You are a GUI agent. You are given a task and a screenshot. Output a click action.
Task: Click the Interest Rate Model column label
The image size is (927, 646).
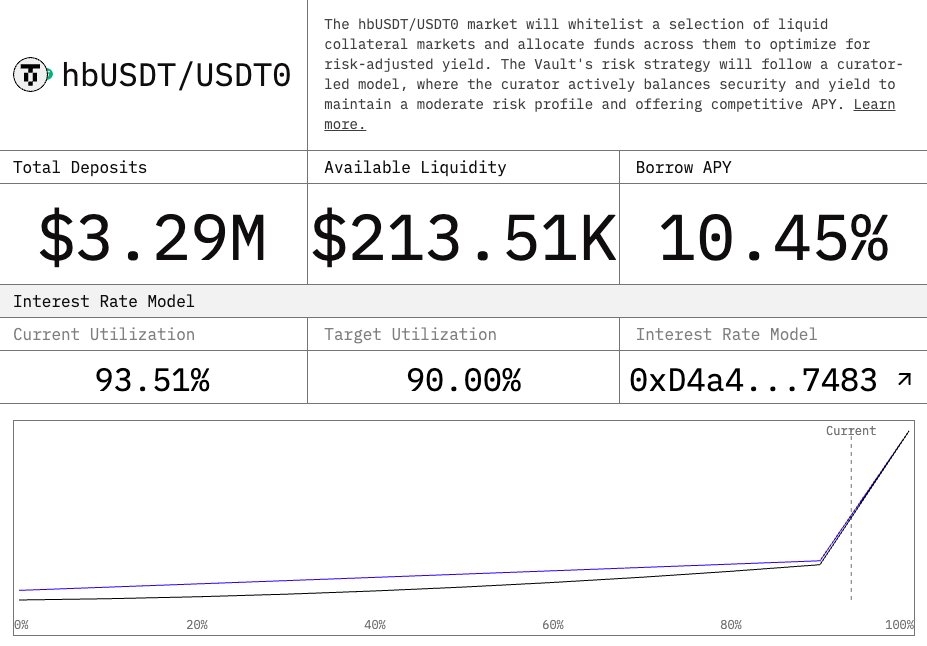(727, 335)
